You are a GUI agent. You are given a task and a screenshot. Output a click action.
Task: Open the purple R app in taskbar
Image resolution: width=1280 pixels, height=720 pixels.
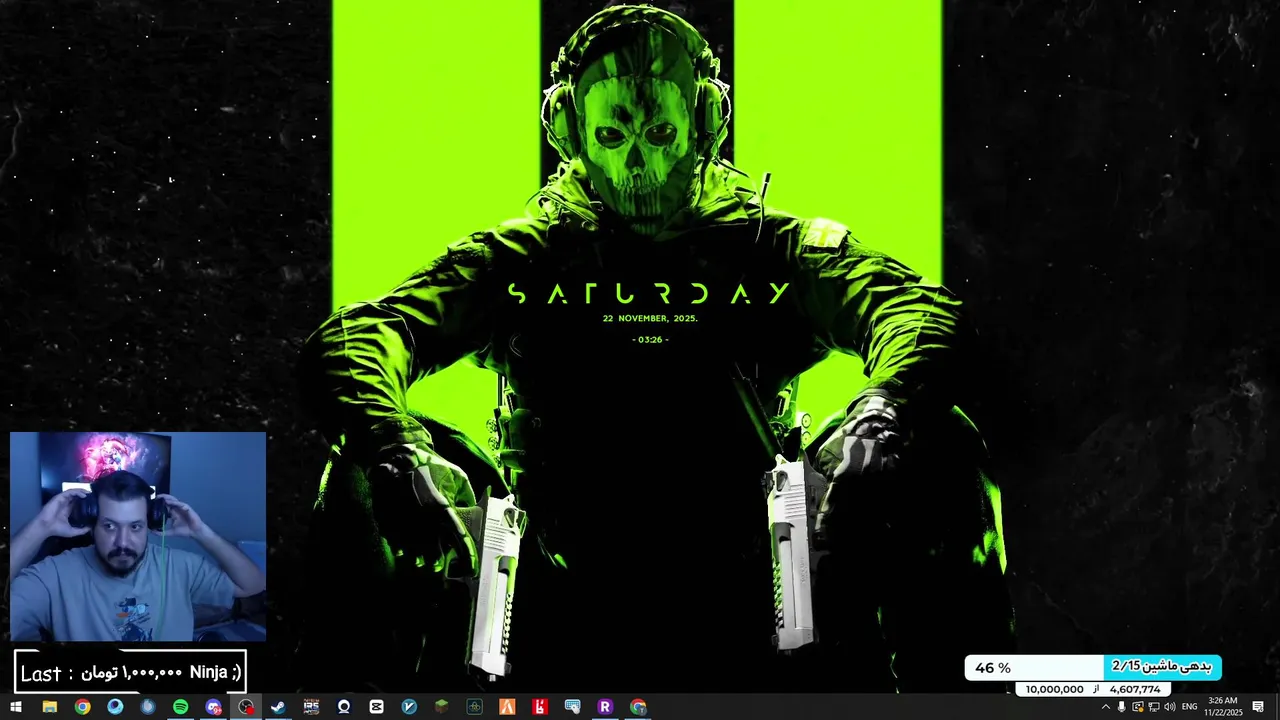tap(604, 707)
